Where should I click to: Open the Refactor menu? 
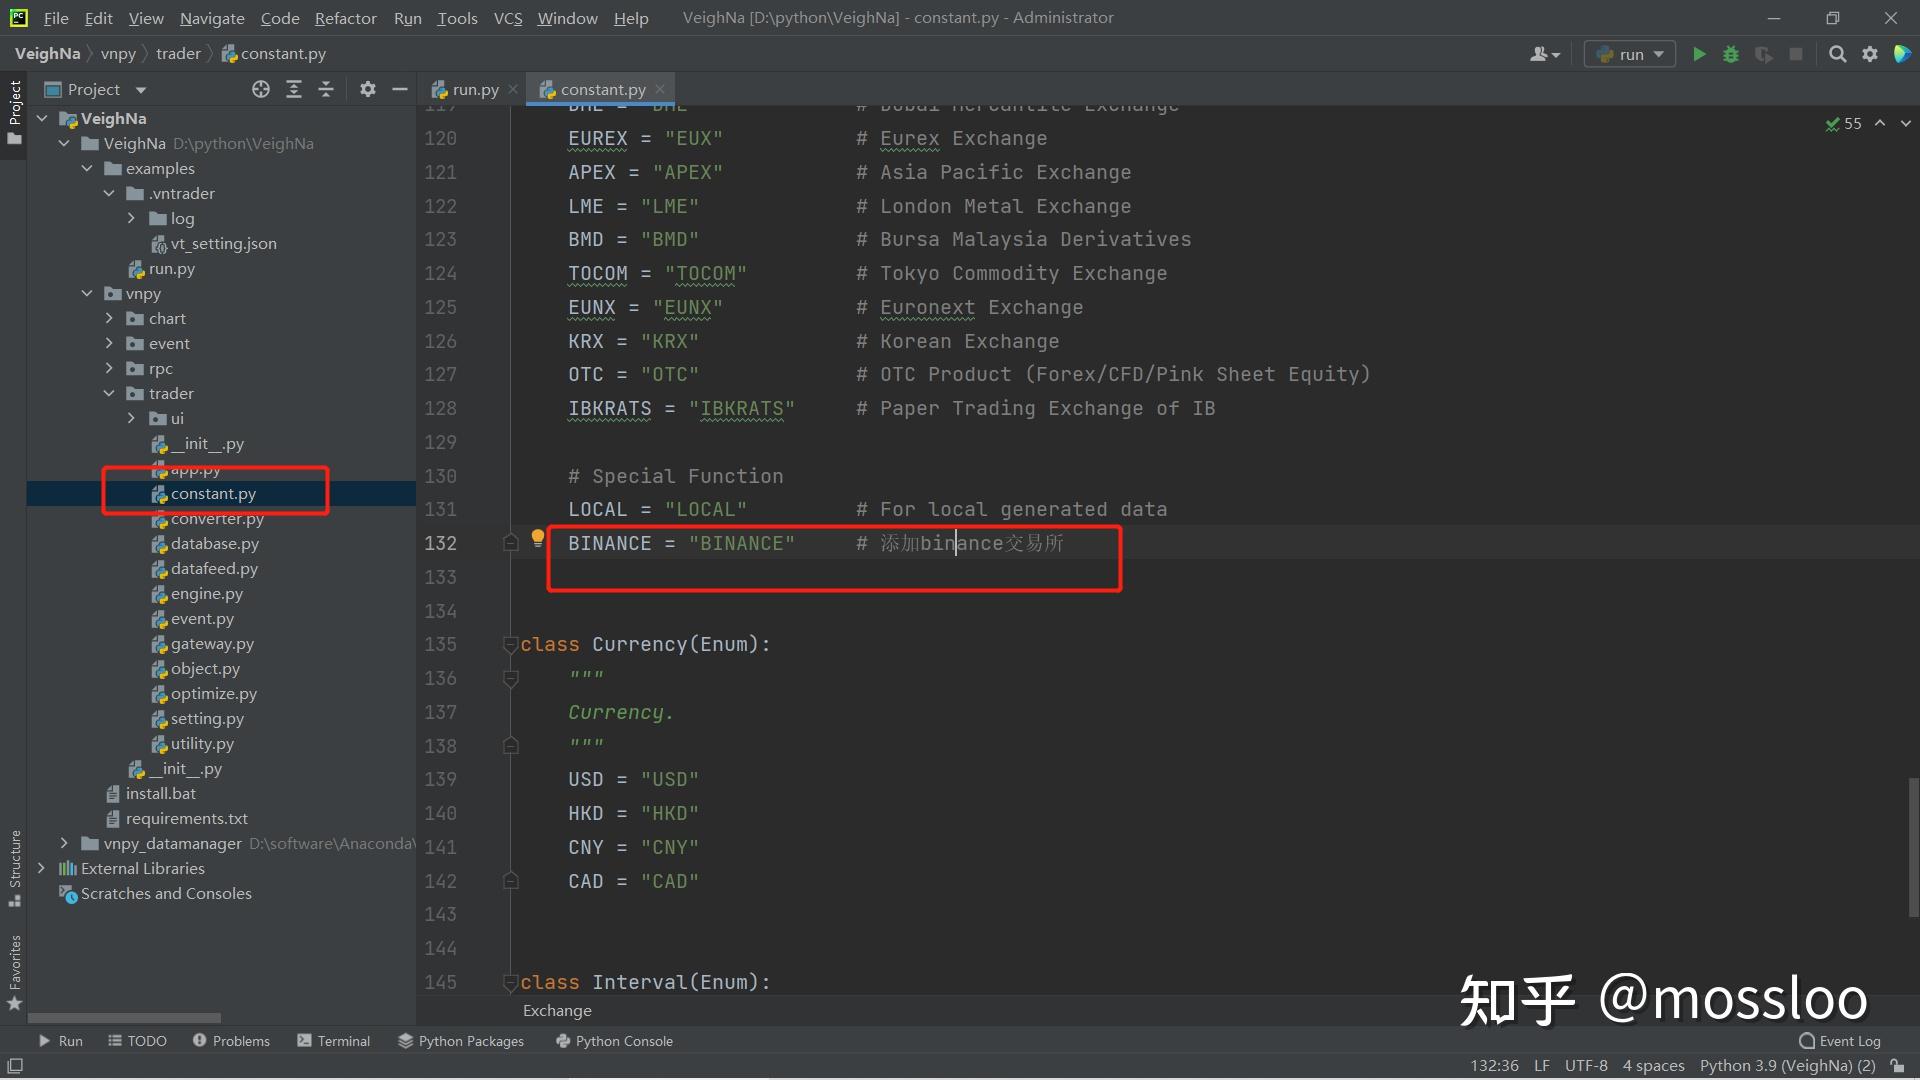coord(345,18)
